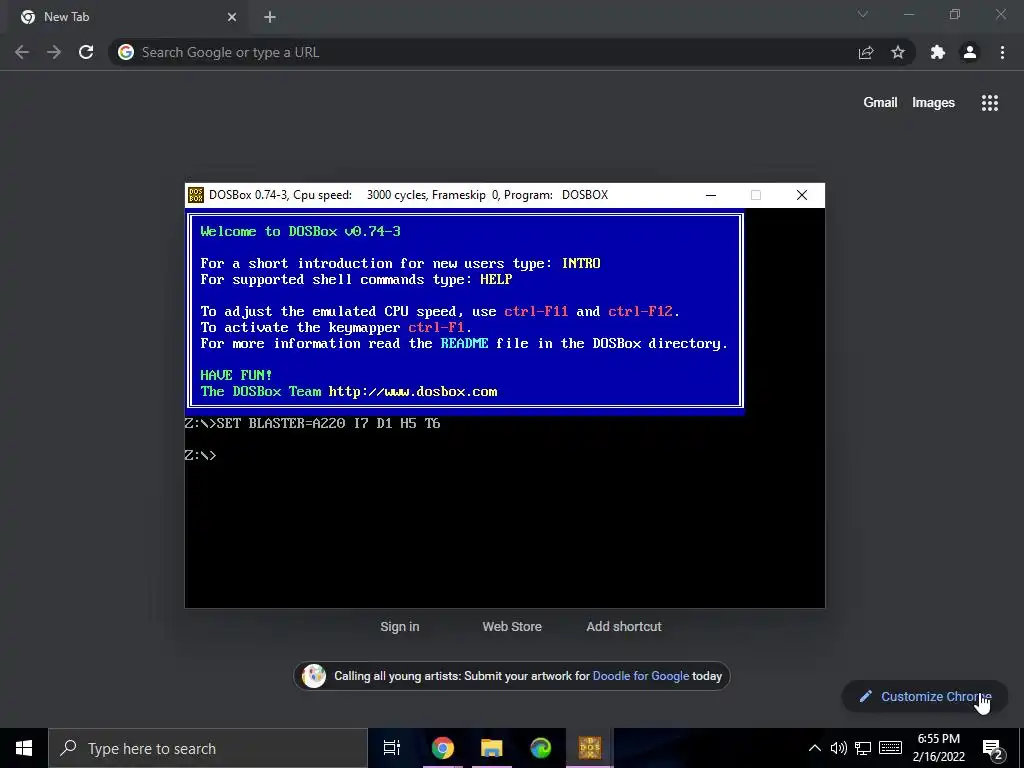Reload the page in Chrome
Image resolution: width=1024 pixels, height=768 pixels.
coord(86,52)
